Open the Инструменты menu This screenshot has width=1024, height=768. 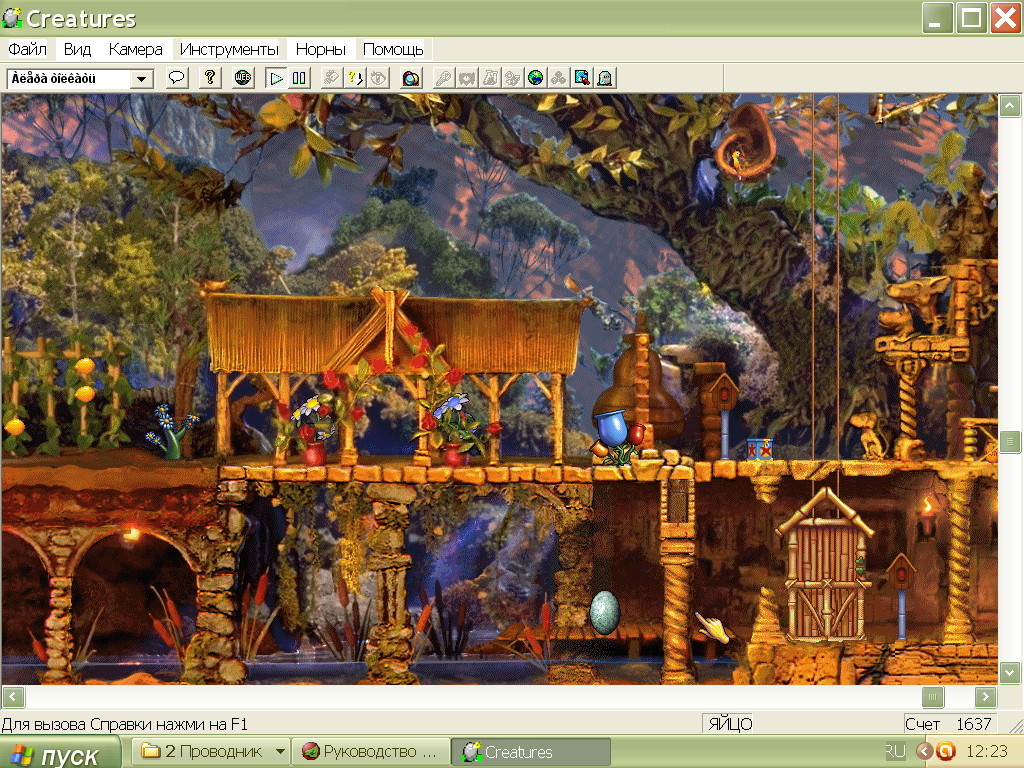[229, 49]
